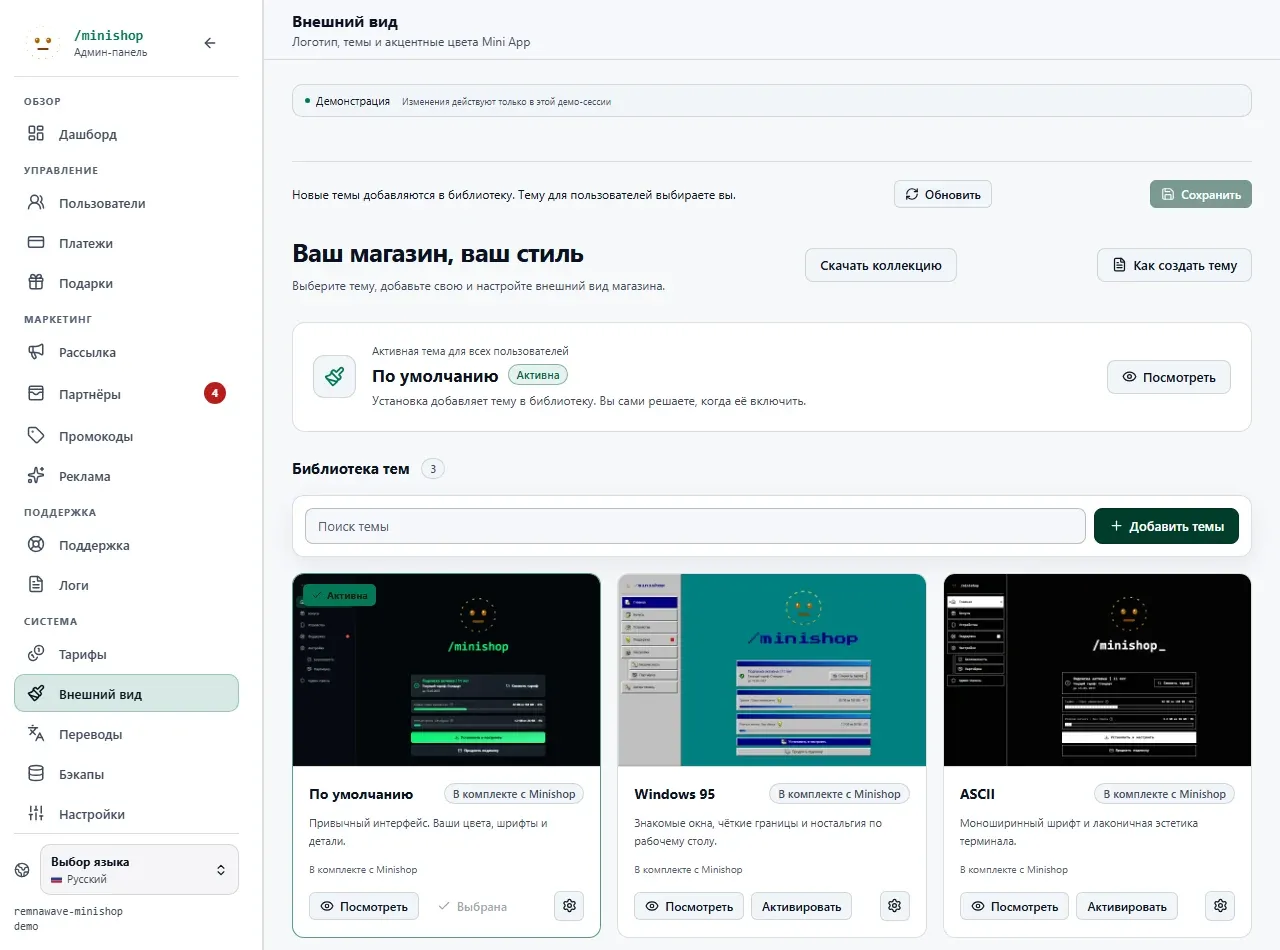Click the Активна badge next to По умолчанию
The height and width of the screenshot is (950, 1280).
coord(538,375)
